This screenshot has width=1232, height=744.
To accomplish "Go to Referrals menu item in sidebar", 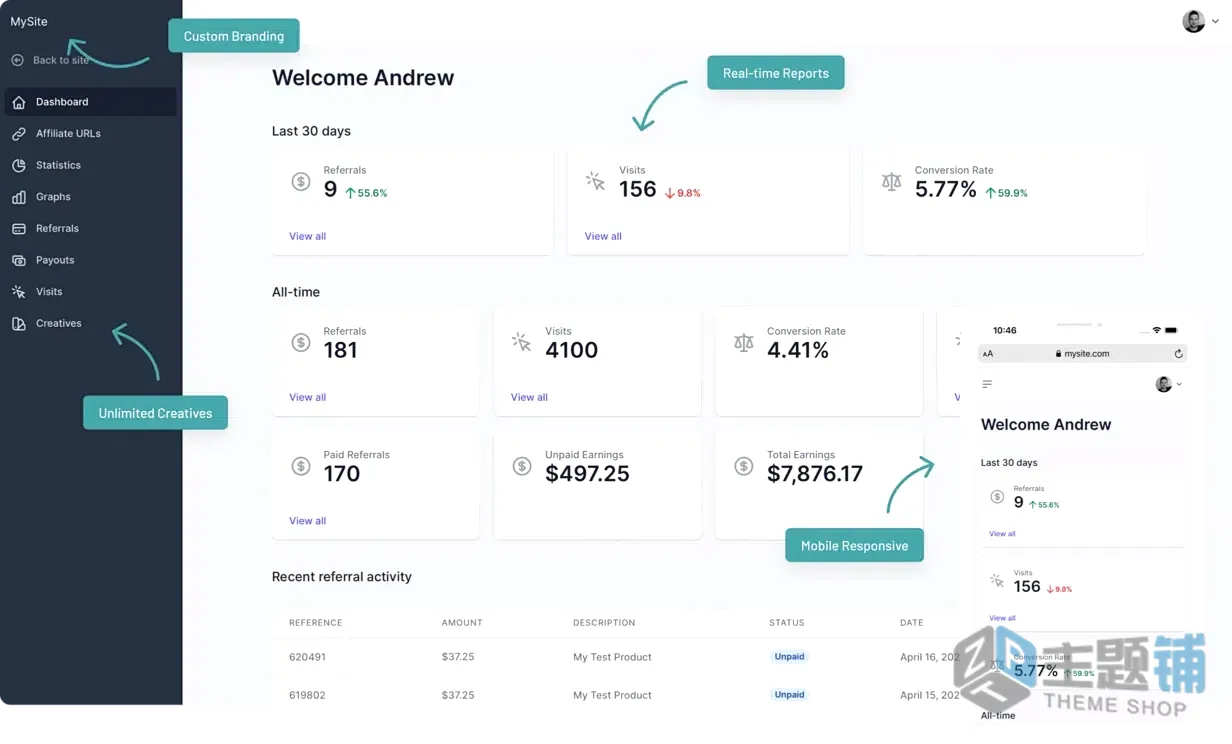I will pyautogui.click(x=91, y=229).
